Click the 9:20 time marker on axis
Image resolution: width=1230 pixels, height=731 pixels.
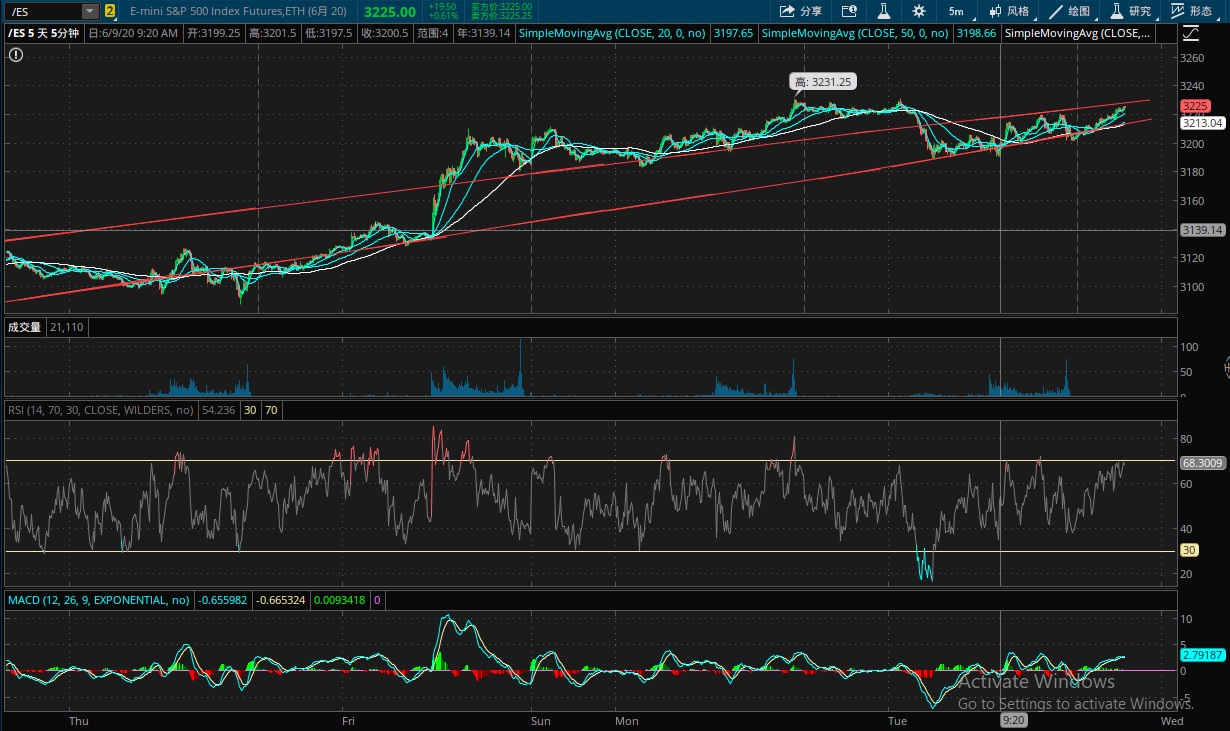pos(1012,720)
